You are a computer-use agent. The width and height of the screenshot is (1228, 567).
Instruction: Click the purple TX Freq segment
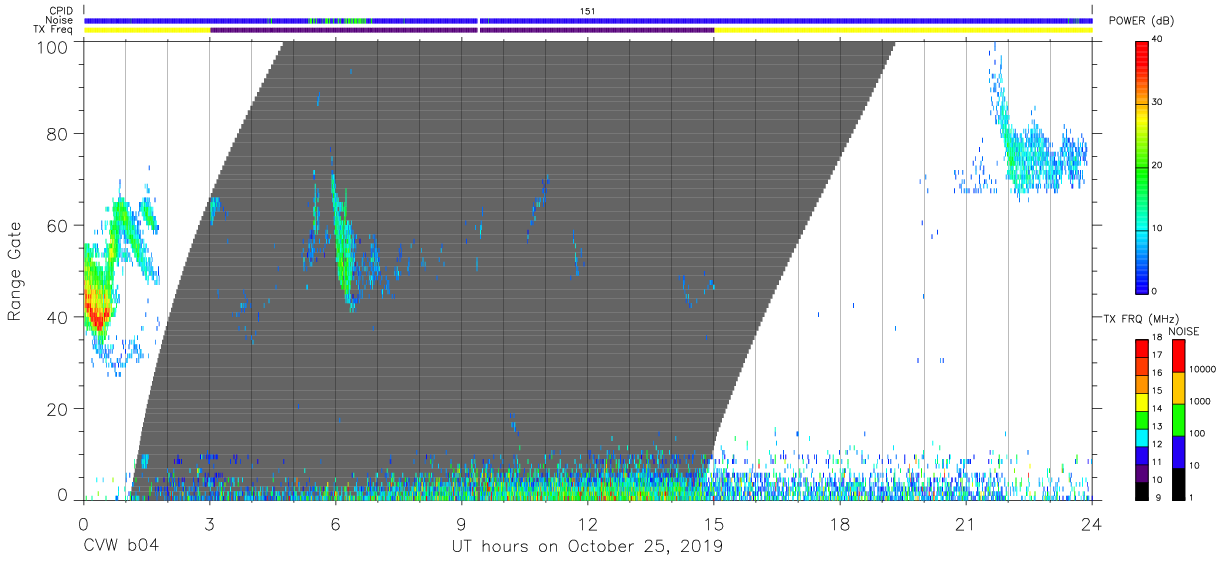(462, 30)
